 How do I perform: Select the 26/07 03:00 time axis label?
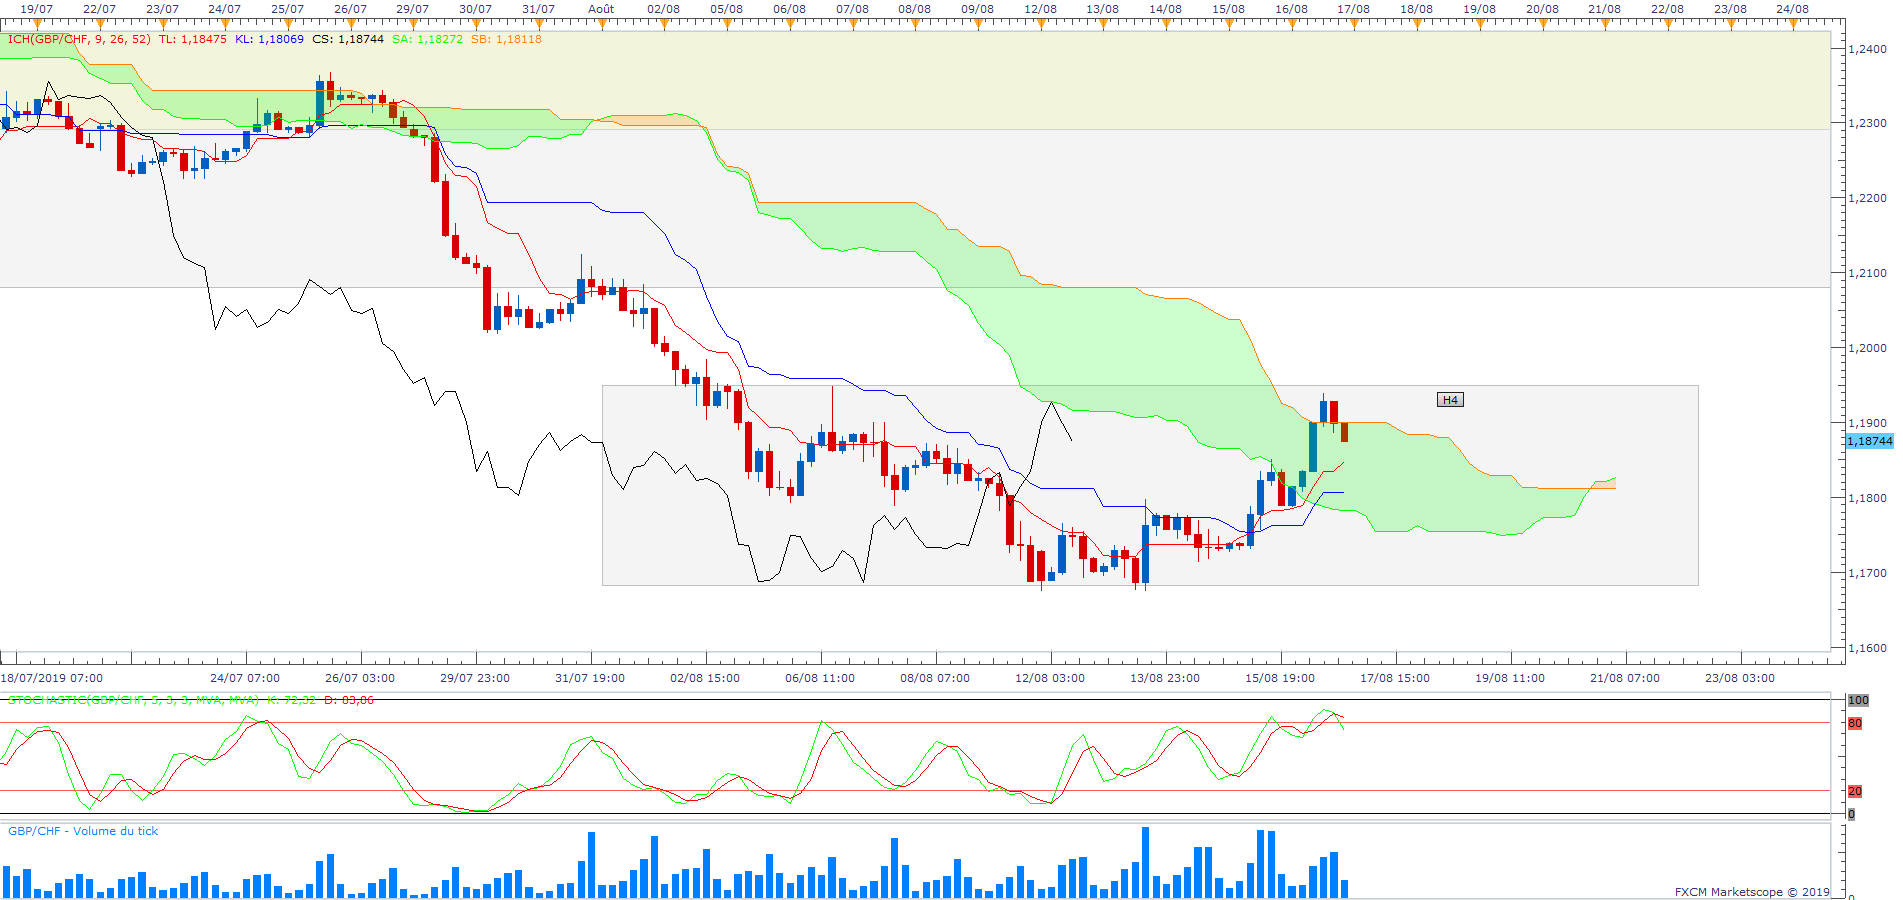pos(360,678)
